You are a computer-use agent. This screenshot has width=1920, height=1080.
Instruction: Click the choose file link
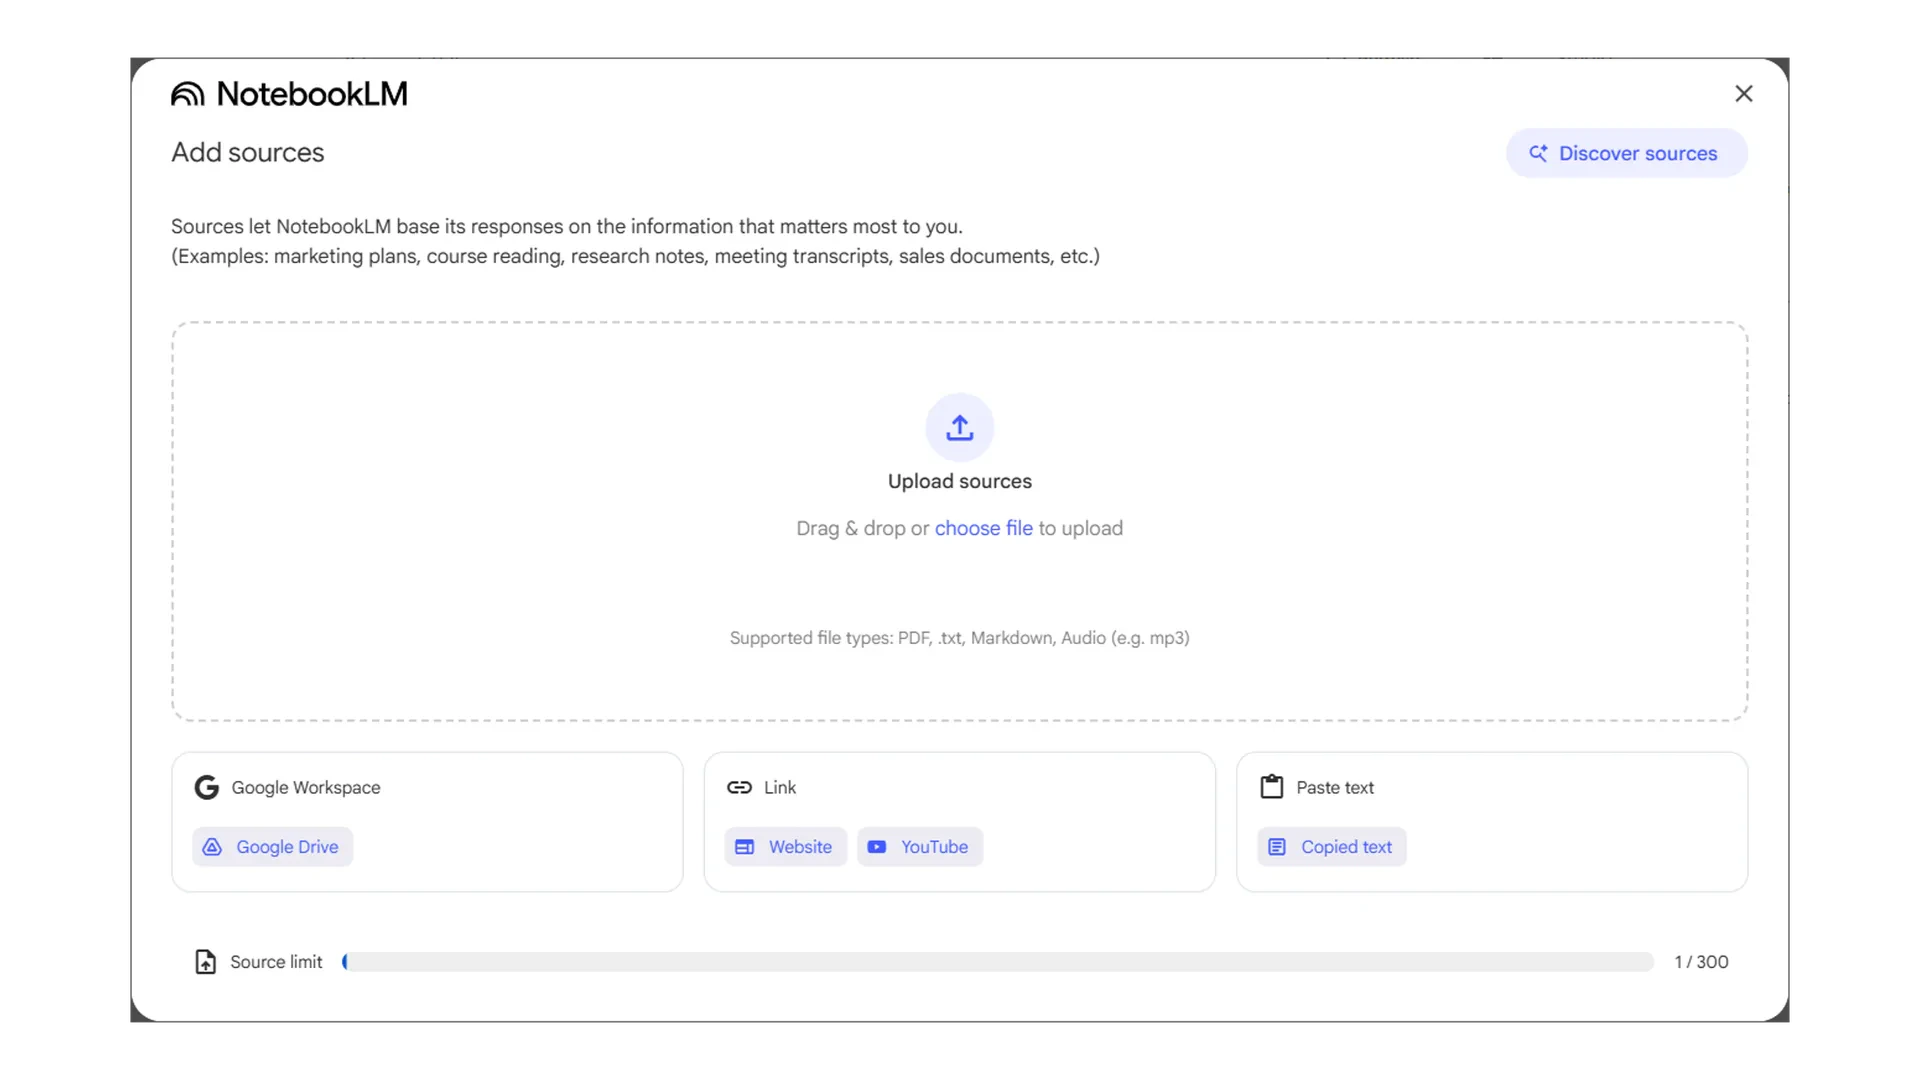pyautogui.click(x=984, y=528)
